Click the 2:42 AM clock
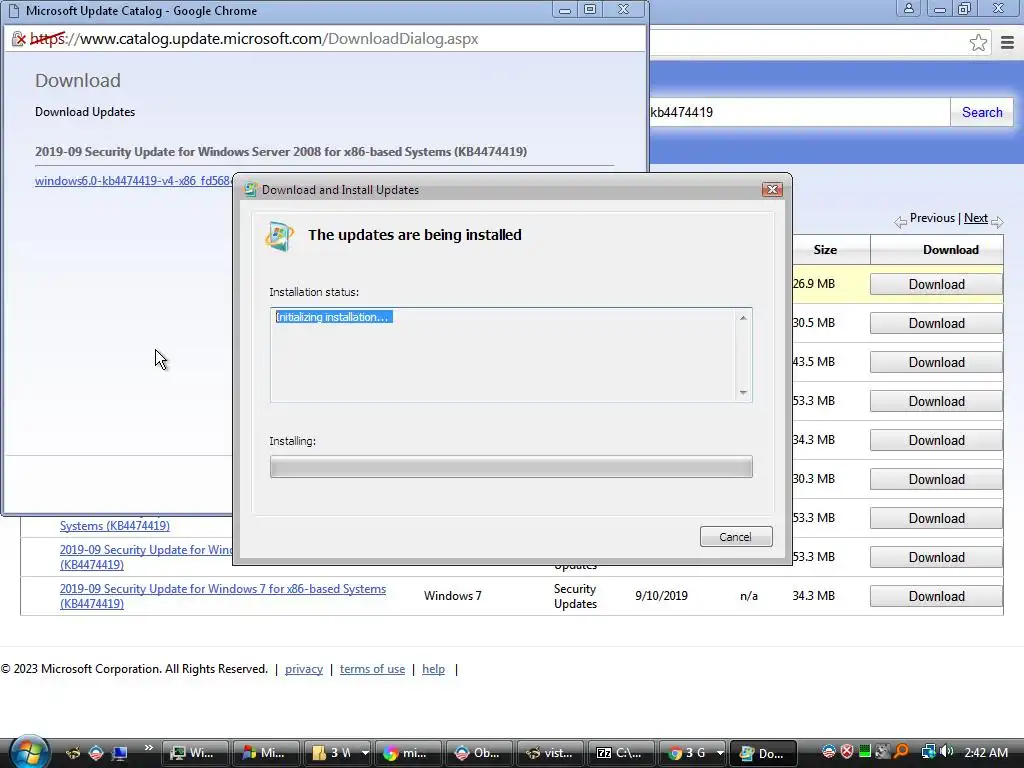The width and height of the screenshot is (1024, 768). 985,752
